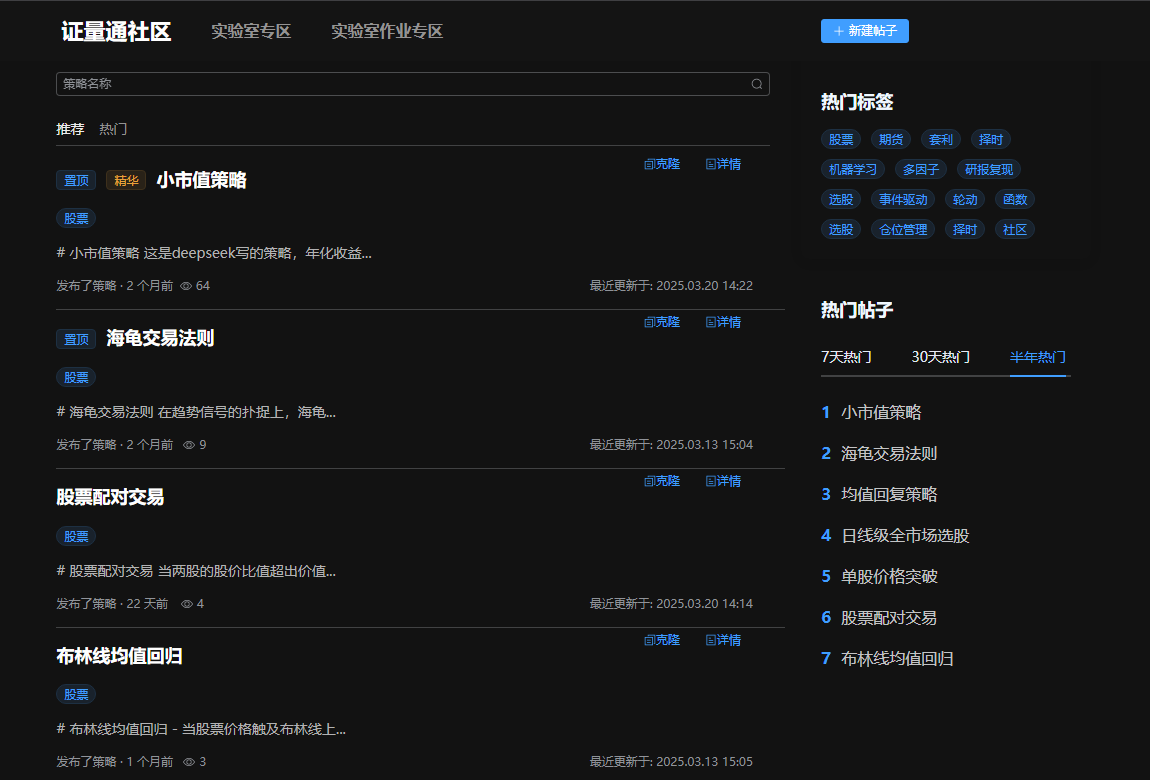1150x780 pixels.
Task: Open details of 海龟交易法则 post
Action: pyautogui.click(x=723, y=322)
